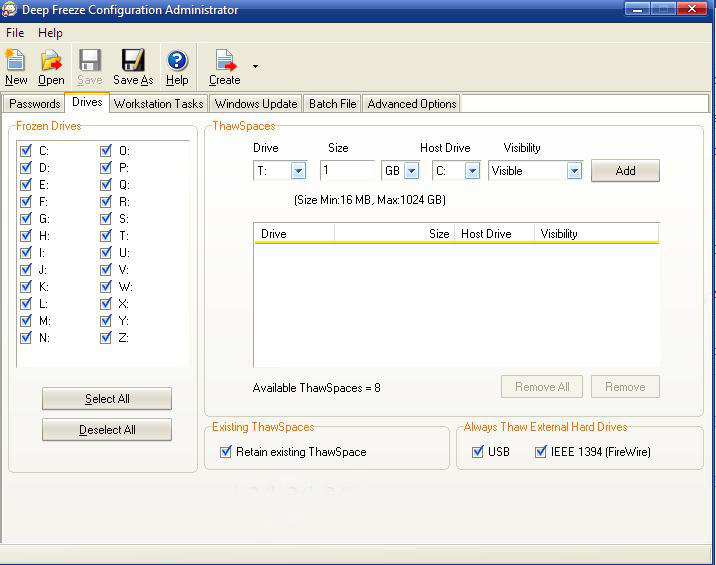
Task: Toggle the F: frozen drive checkbox
Action: [26, 201]
